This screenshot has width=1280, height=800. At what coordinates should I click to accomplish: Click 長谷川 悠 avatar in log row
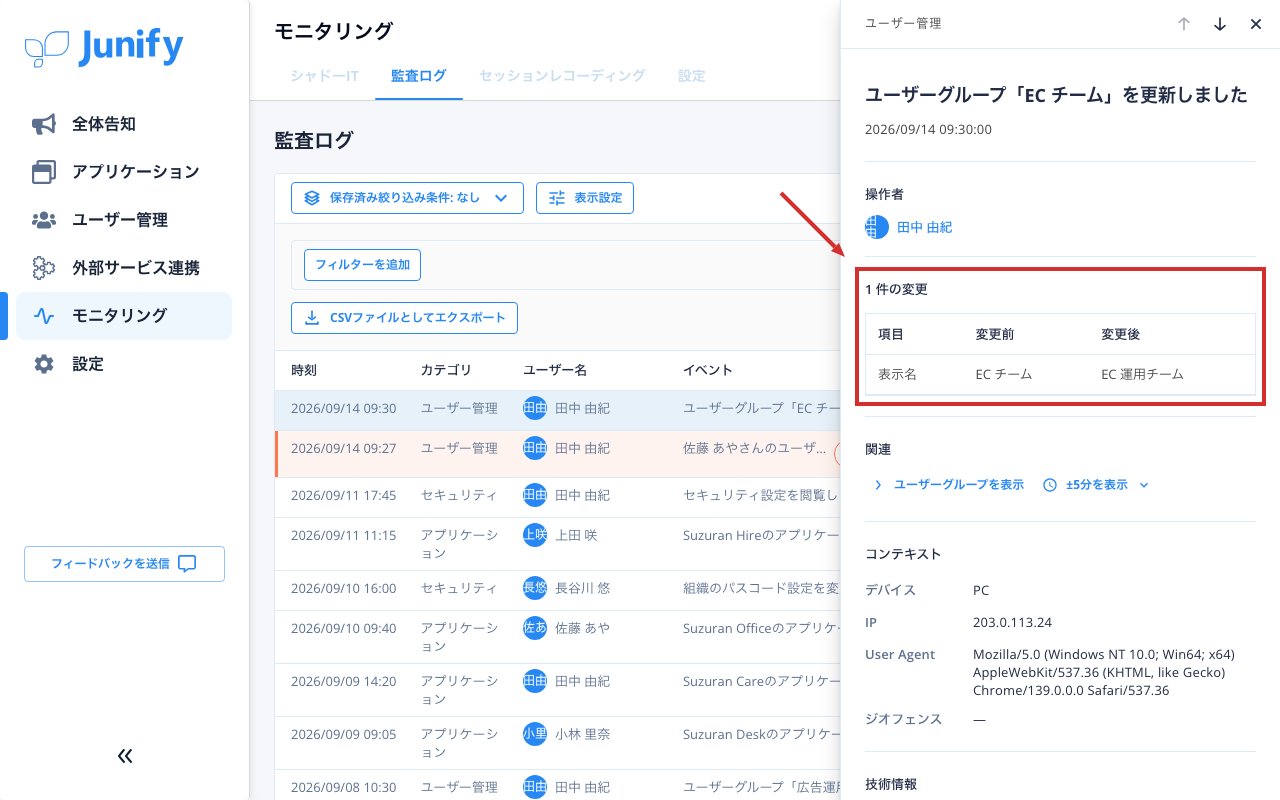(535, 588)
